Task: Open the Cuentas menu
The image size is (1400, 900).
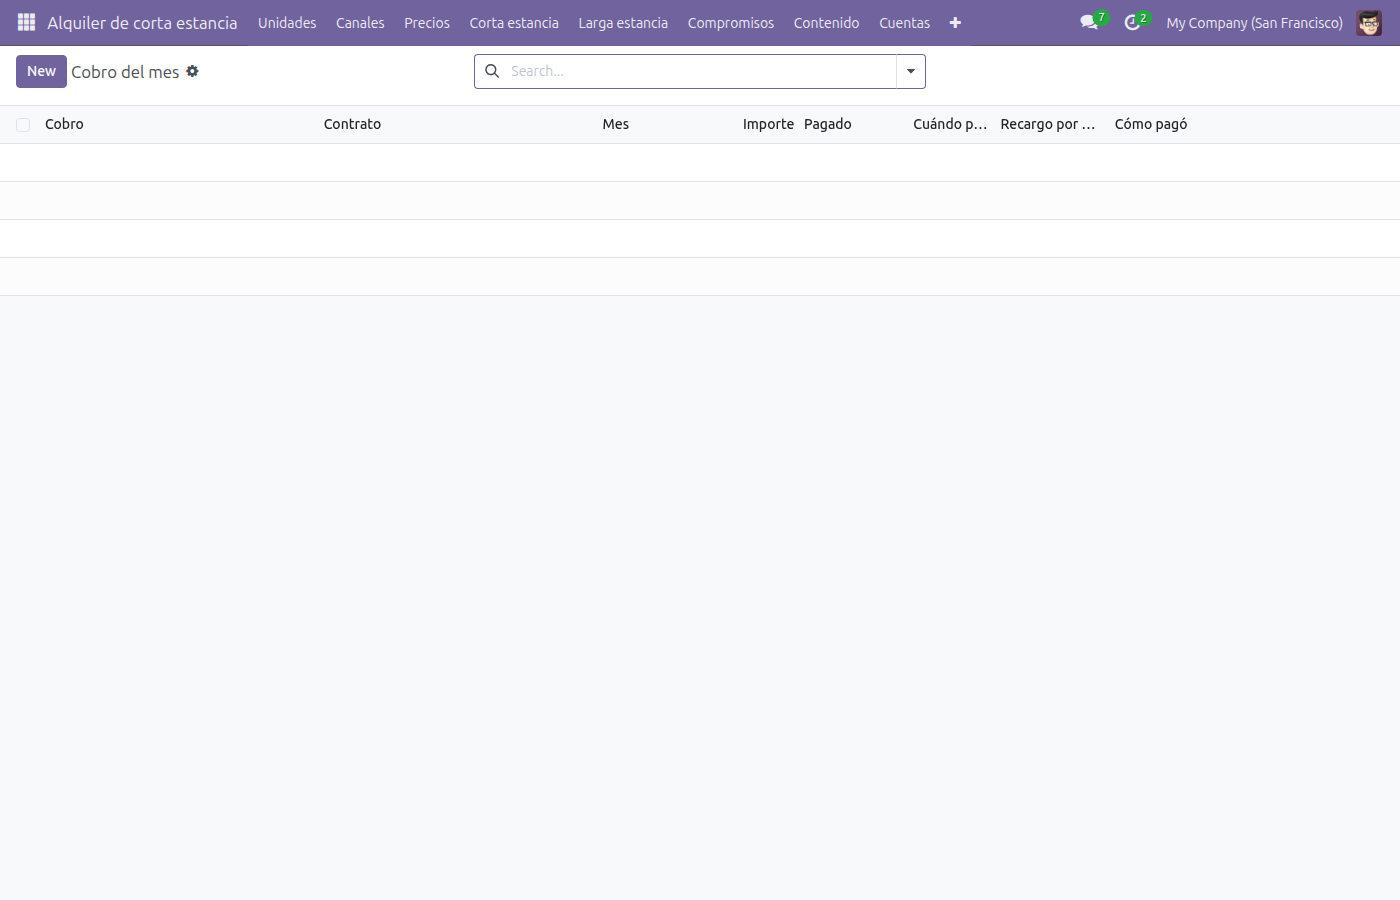Action: (x=904, y=22)
